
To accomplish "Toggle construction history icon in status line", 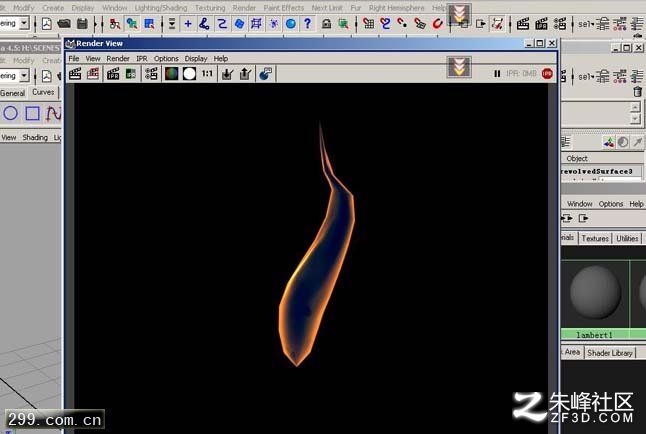I will tap(498, 24).
